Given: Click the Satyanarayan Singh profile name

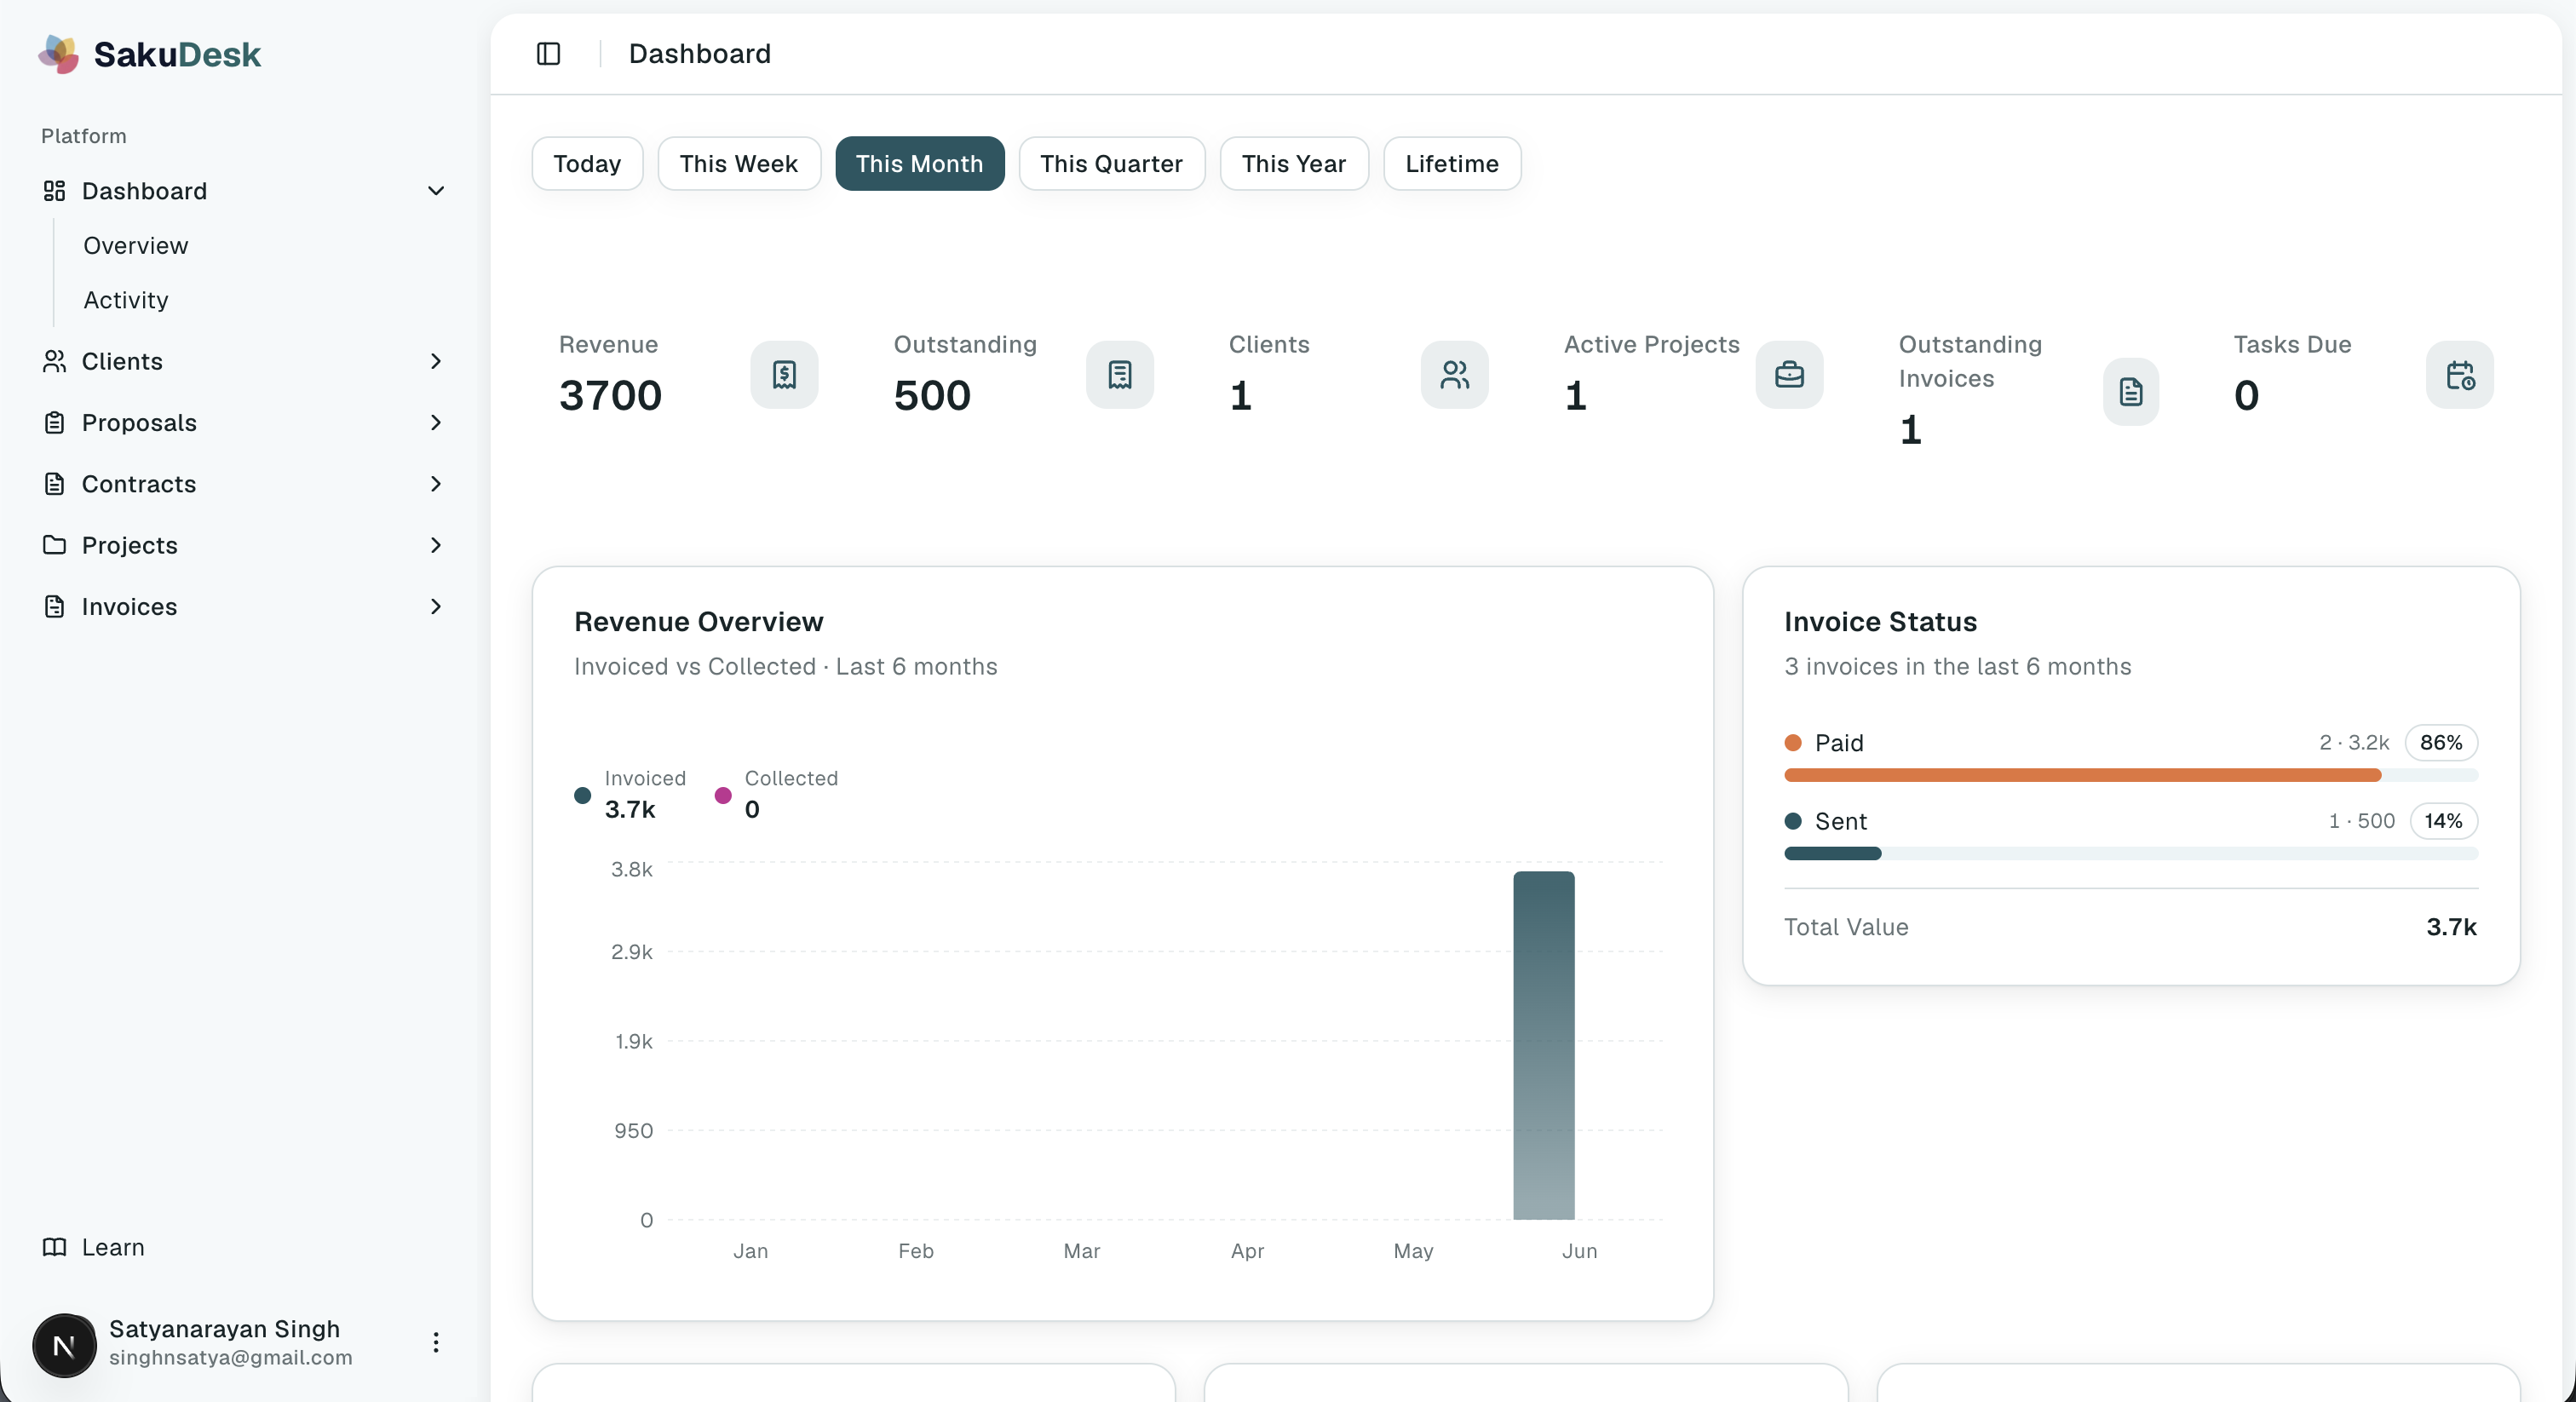Looking at the screenshot, I should (x=225, y=1329).
